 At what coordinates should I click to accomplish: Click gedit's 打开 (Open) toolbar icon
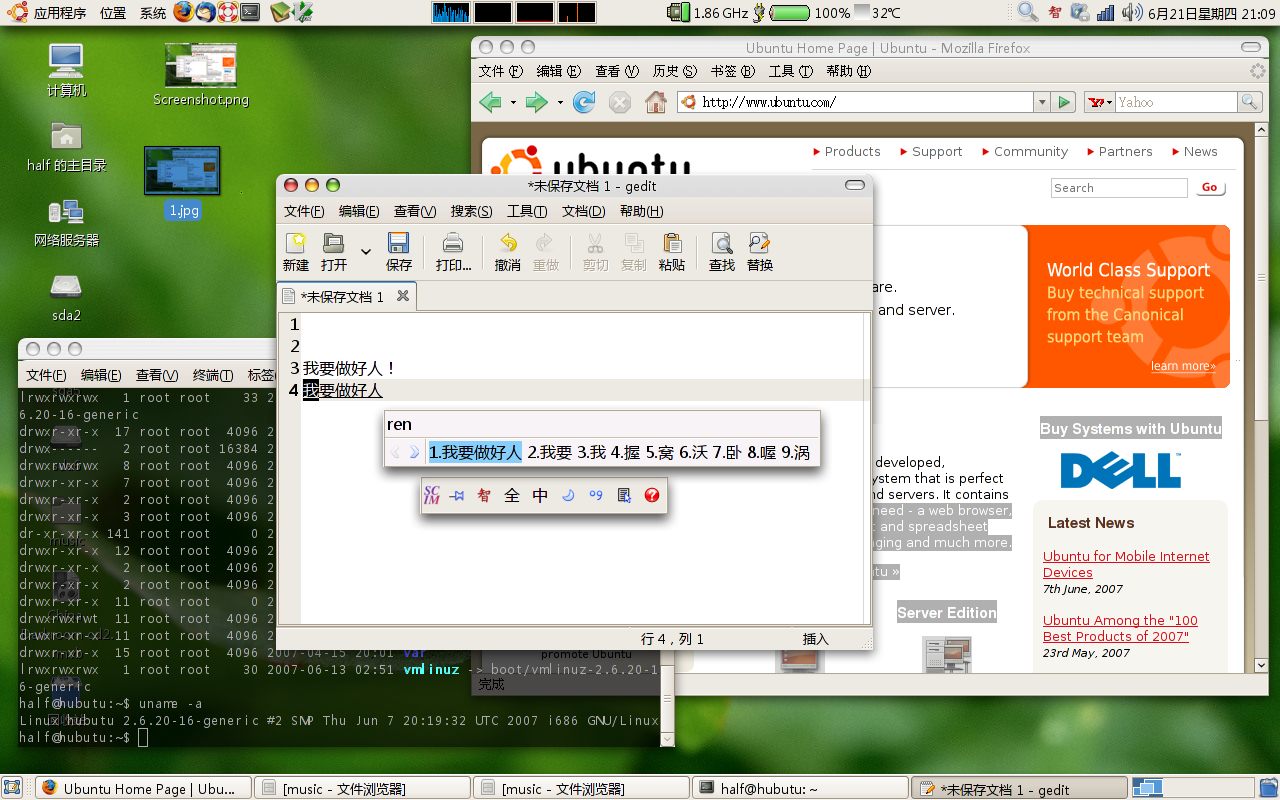pyautogui.click(x=334, y=252)
